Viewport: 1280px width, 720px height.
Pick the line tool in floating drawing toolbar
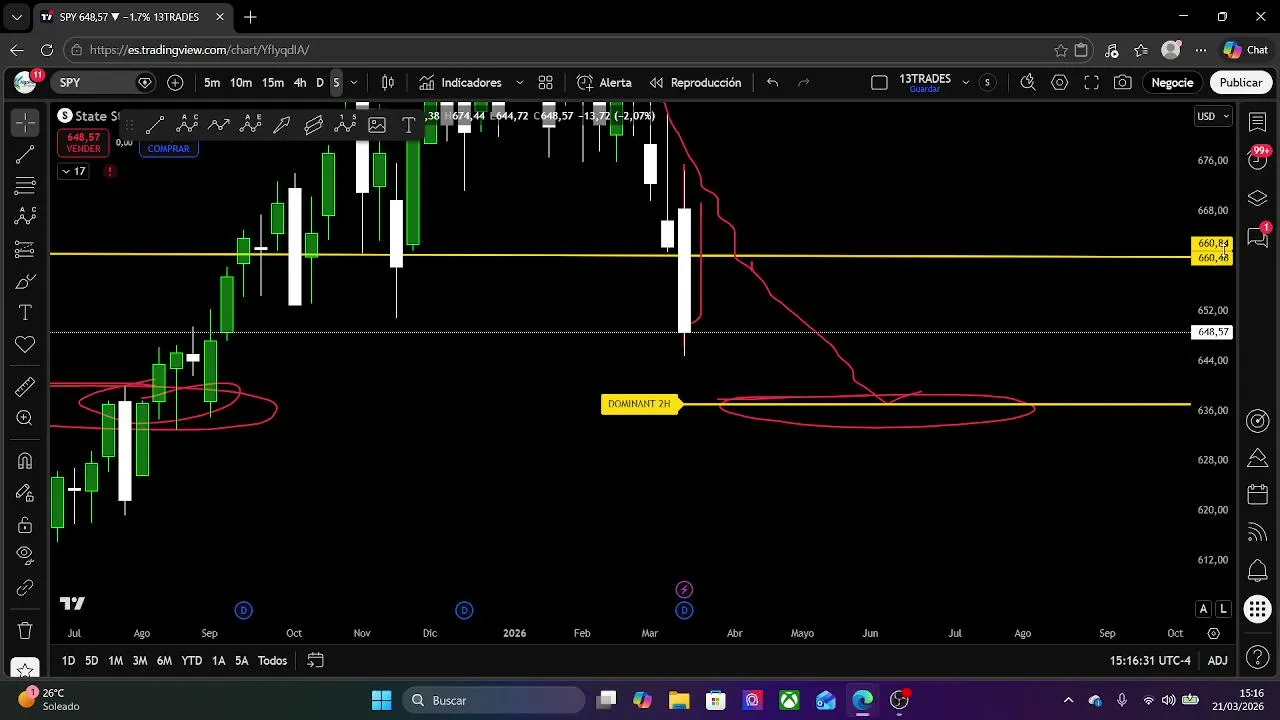155,125
